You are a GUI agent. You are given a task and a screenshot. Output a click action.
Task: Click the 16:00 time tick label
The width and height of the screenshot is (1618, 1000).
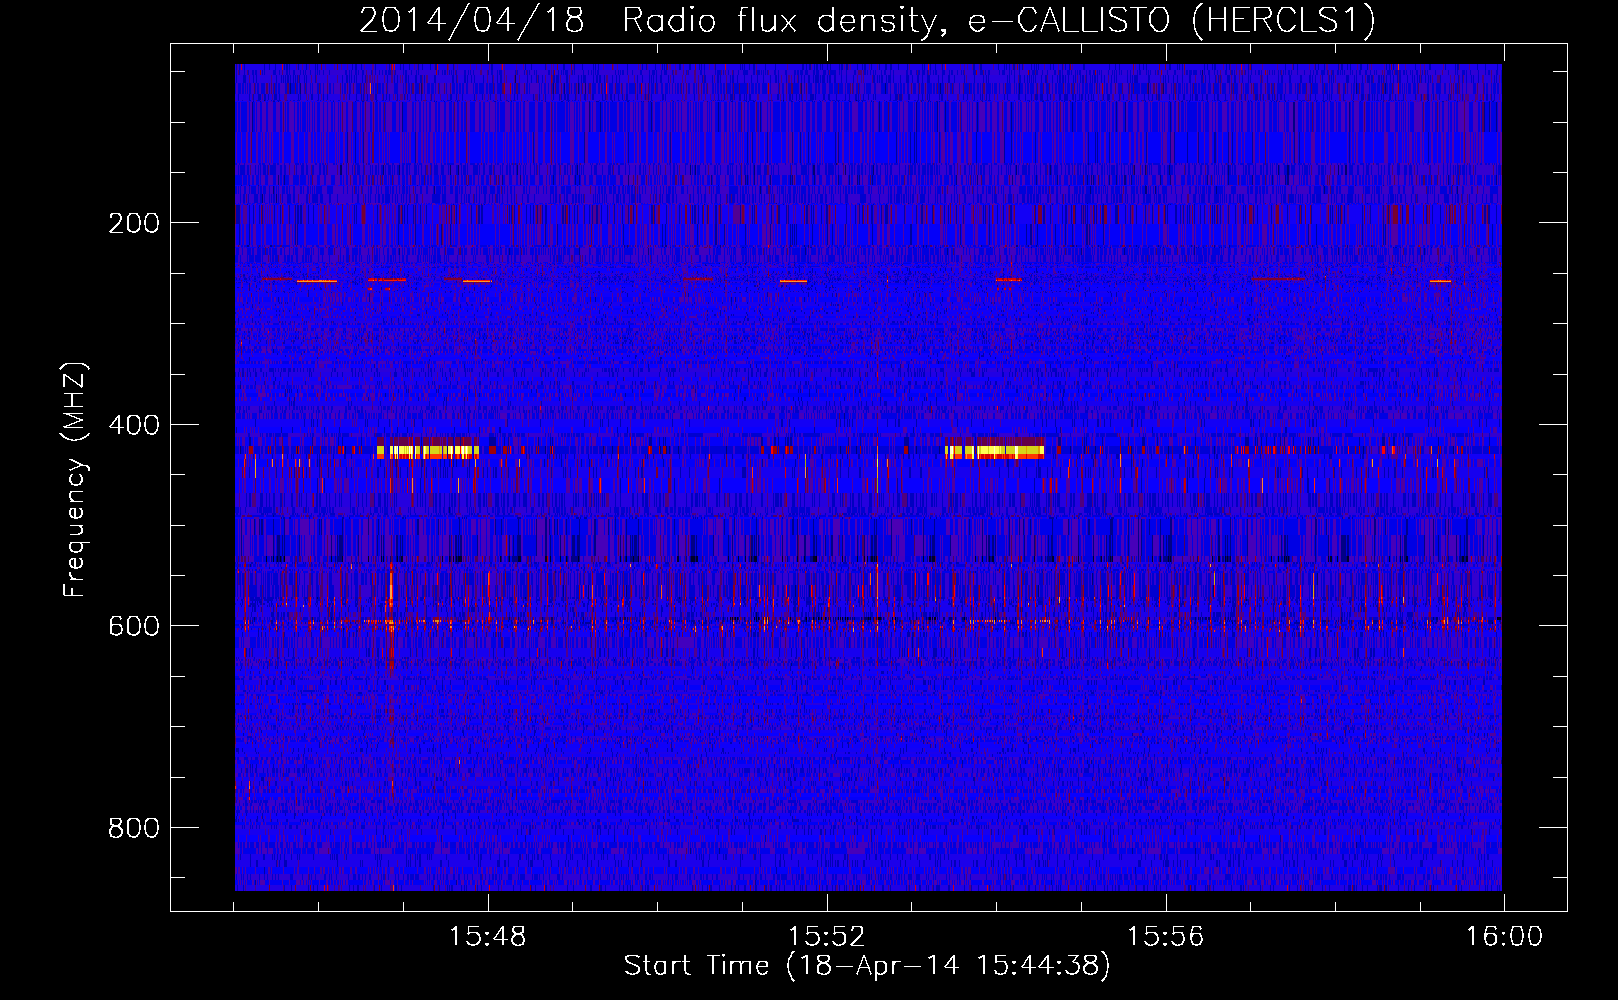(x=1504, y=937)
